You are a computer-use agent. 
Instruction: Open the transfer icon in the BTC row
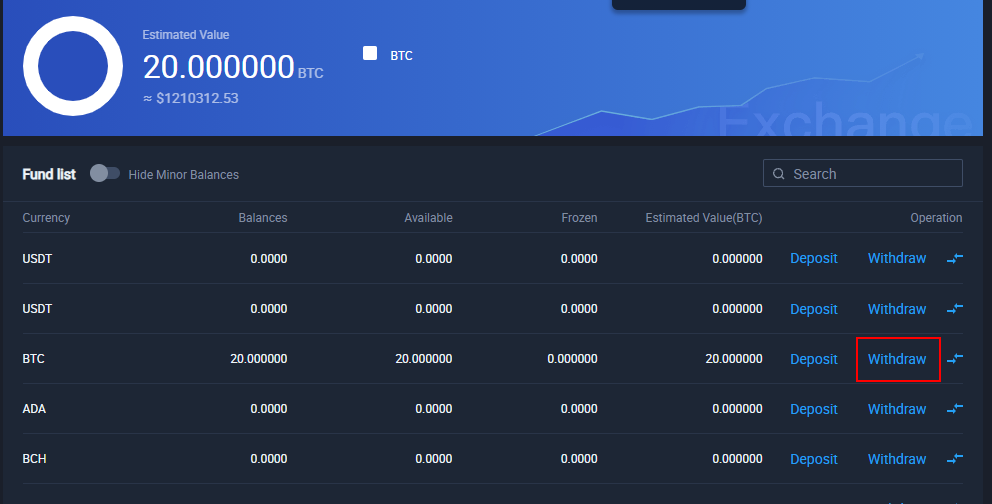pos(955,359)
